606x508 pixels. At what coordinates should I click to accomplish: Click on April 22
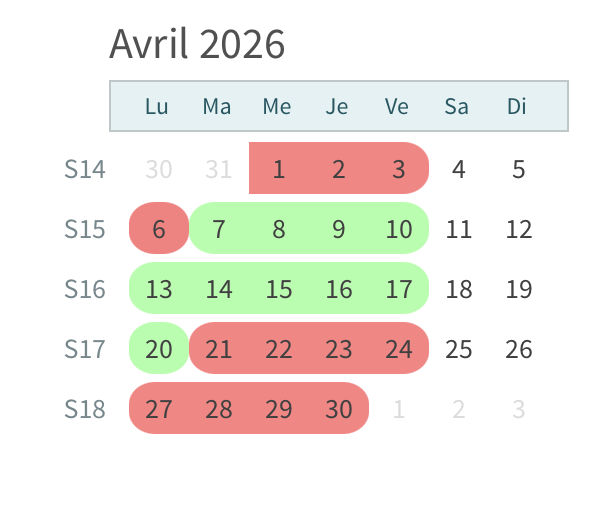[x=279, y=349]
